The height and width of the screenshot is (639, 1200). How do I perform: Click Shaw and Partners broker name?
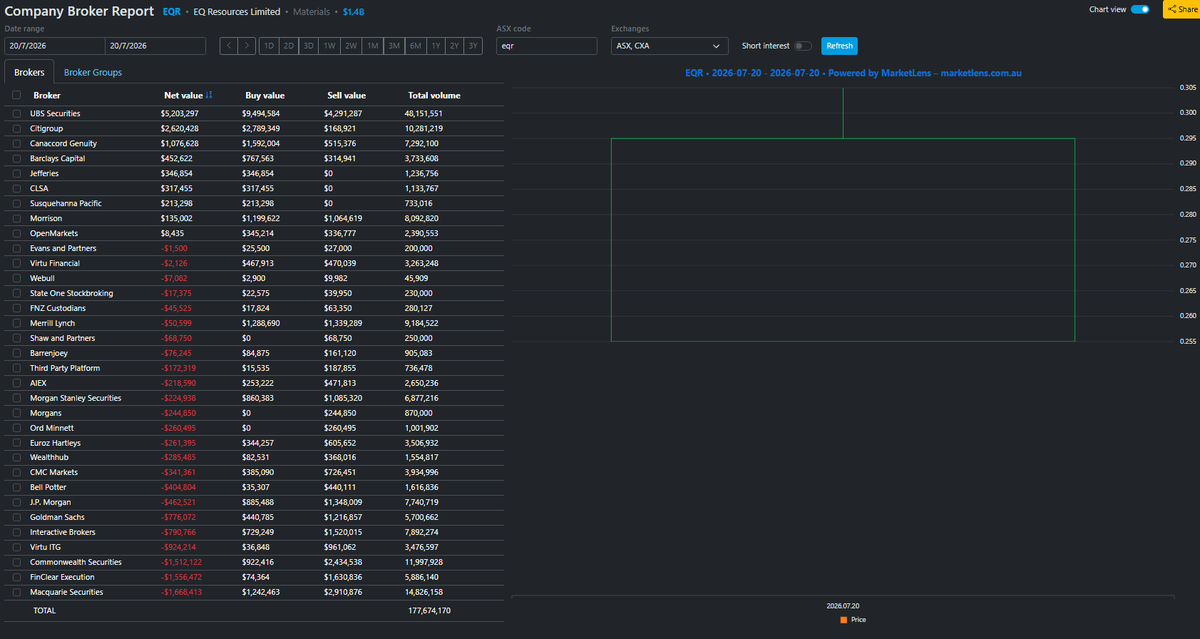60,338
